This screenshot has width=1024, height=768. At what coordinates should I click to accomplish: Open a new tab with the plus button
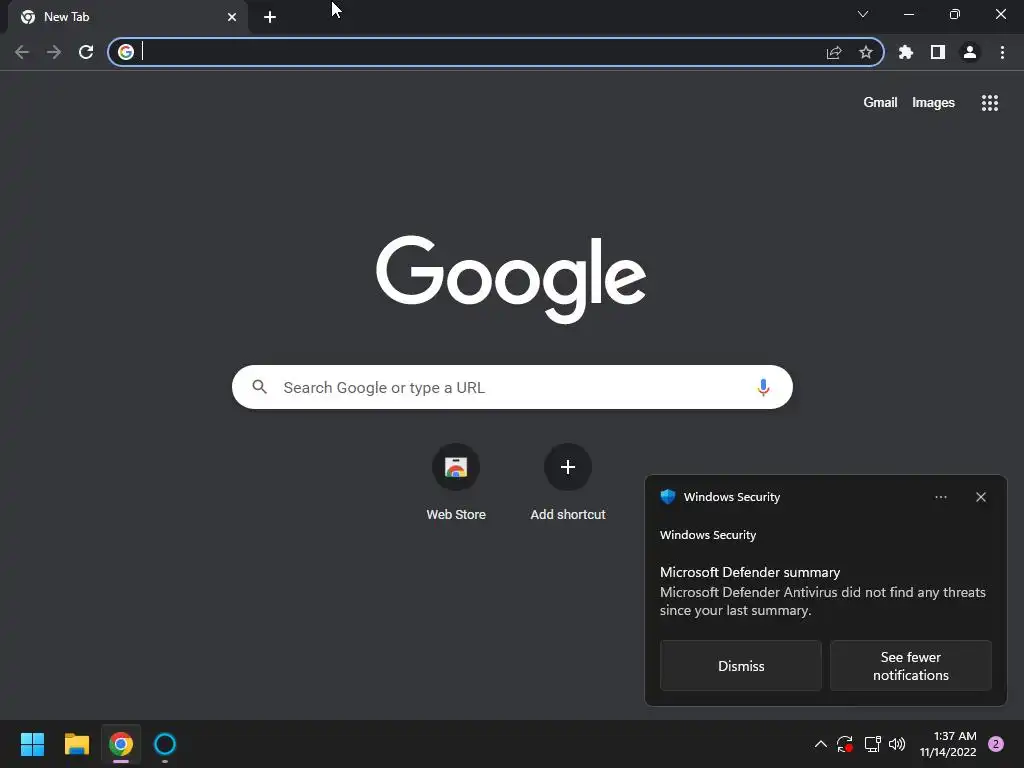(x=270, y=17)
